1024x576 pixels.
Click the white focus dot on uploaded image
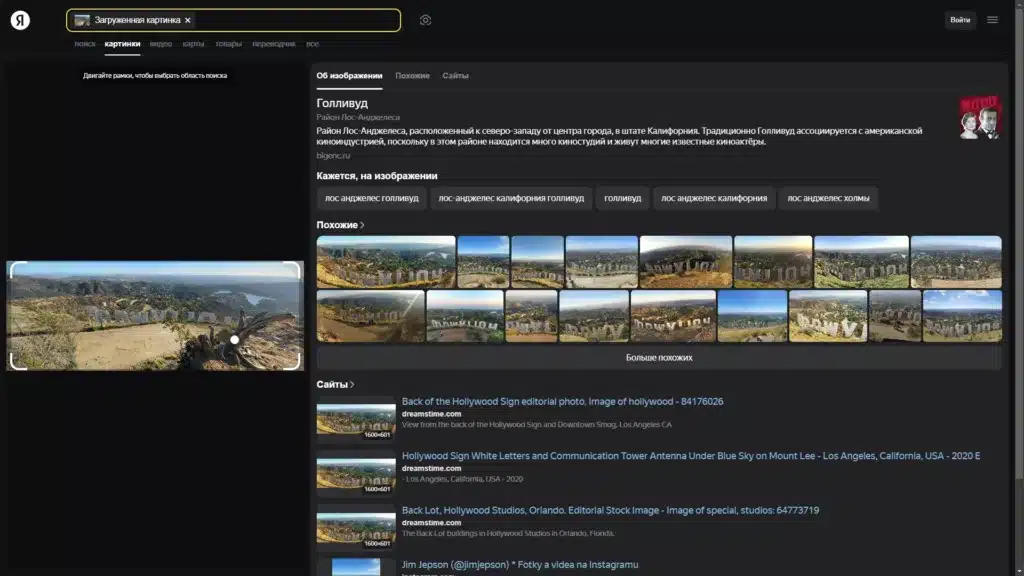pos(234,340)
